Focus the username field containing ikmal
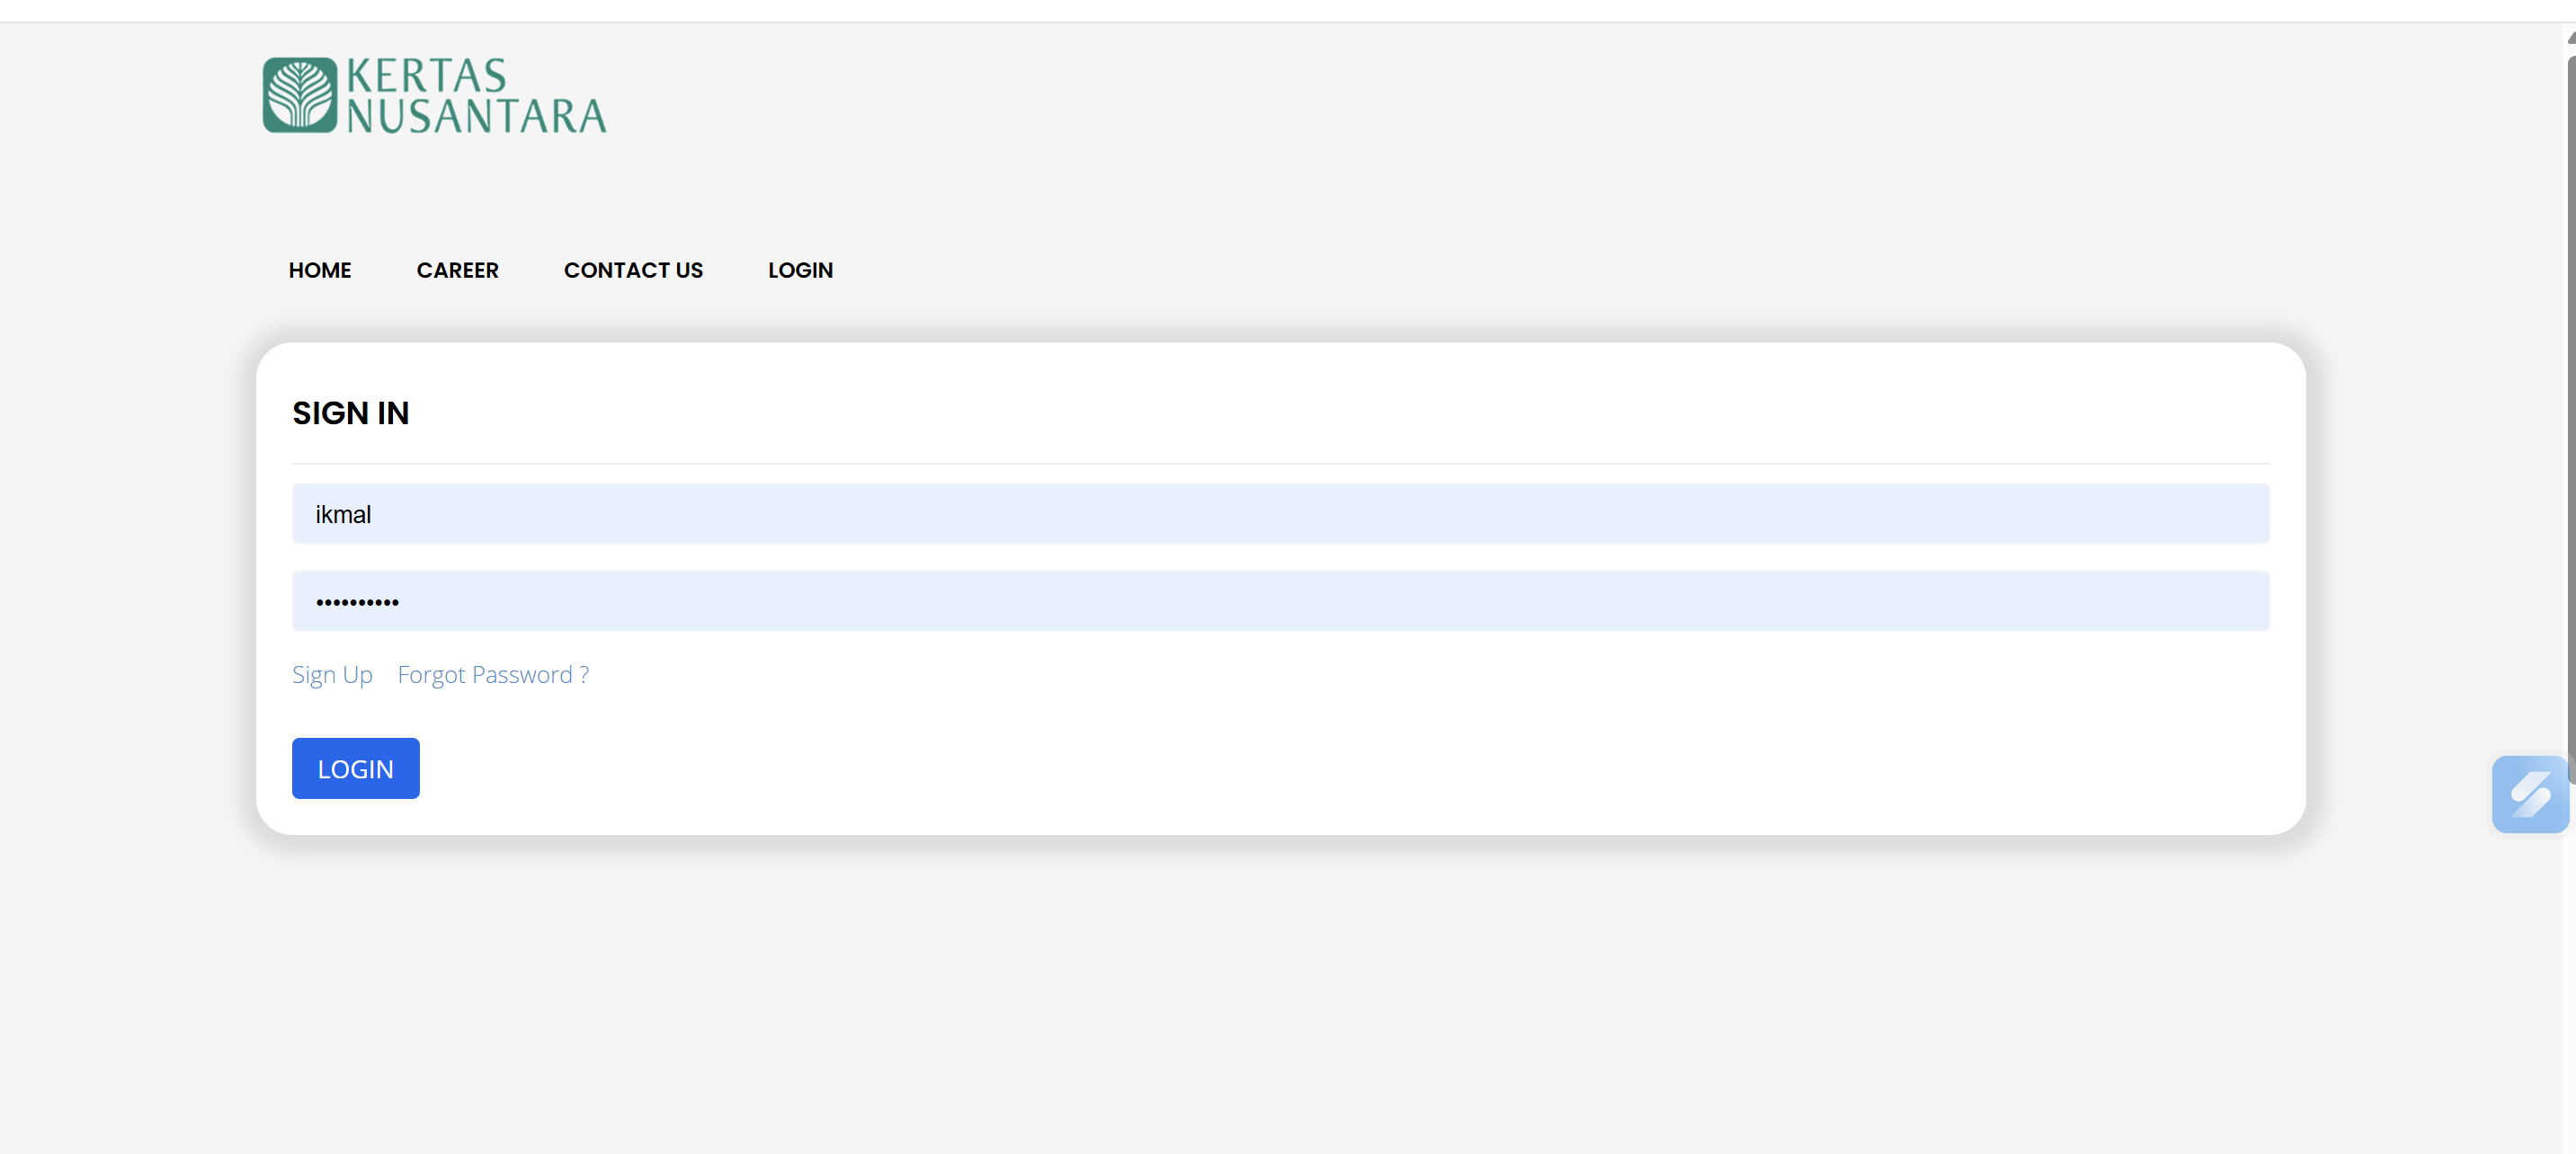The width and height of the screenshot is (2576, 1154). 1280,514
